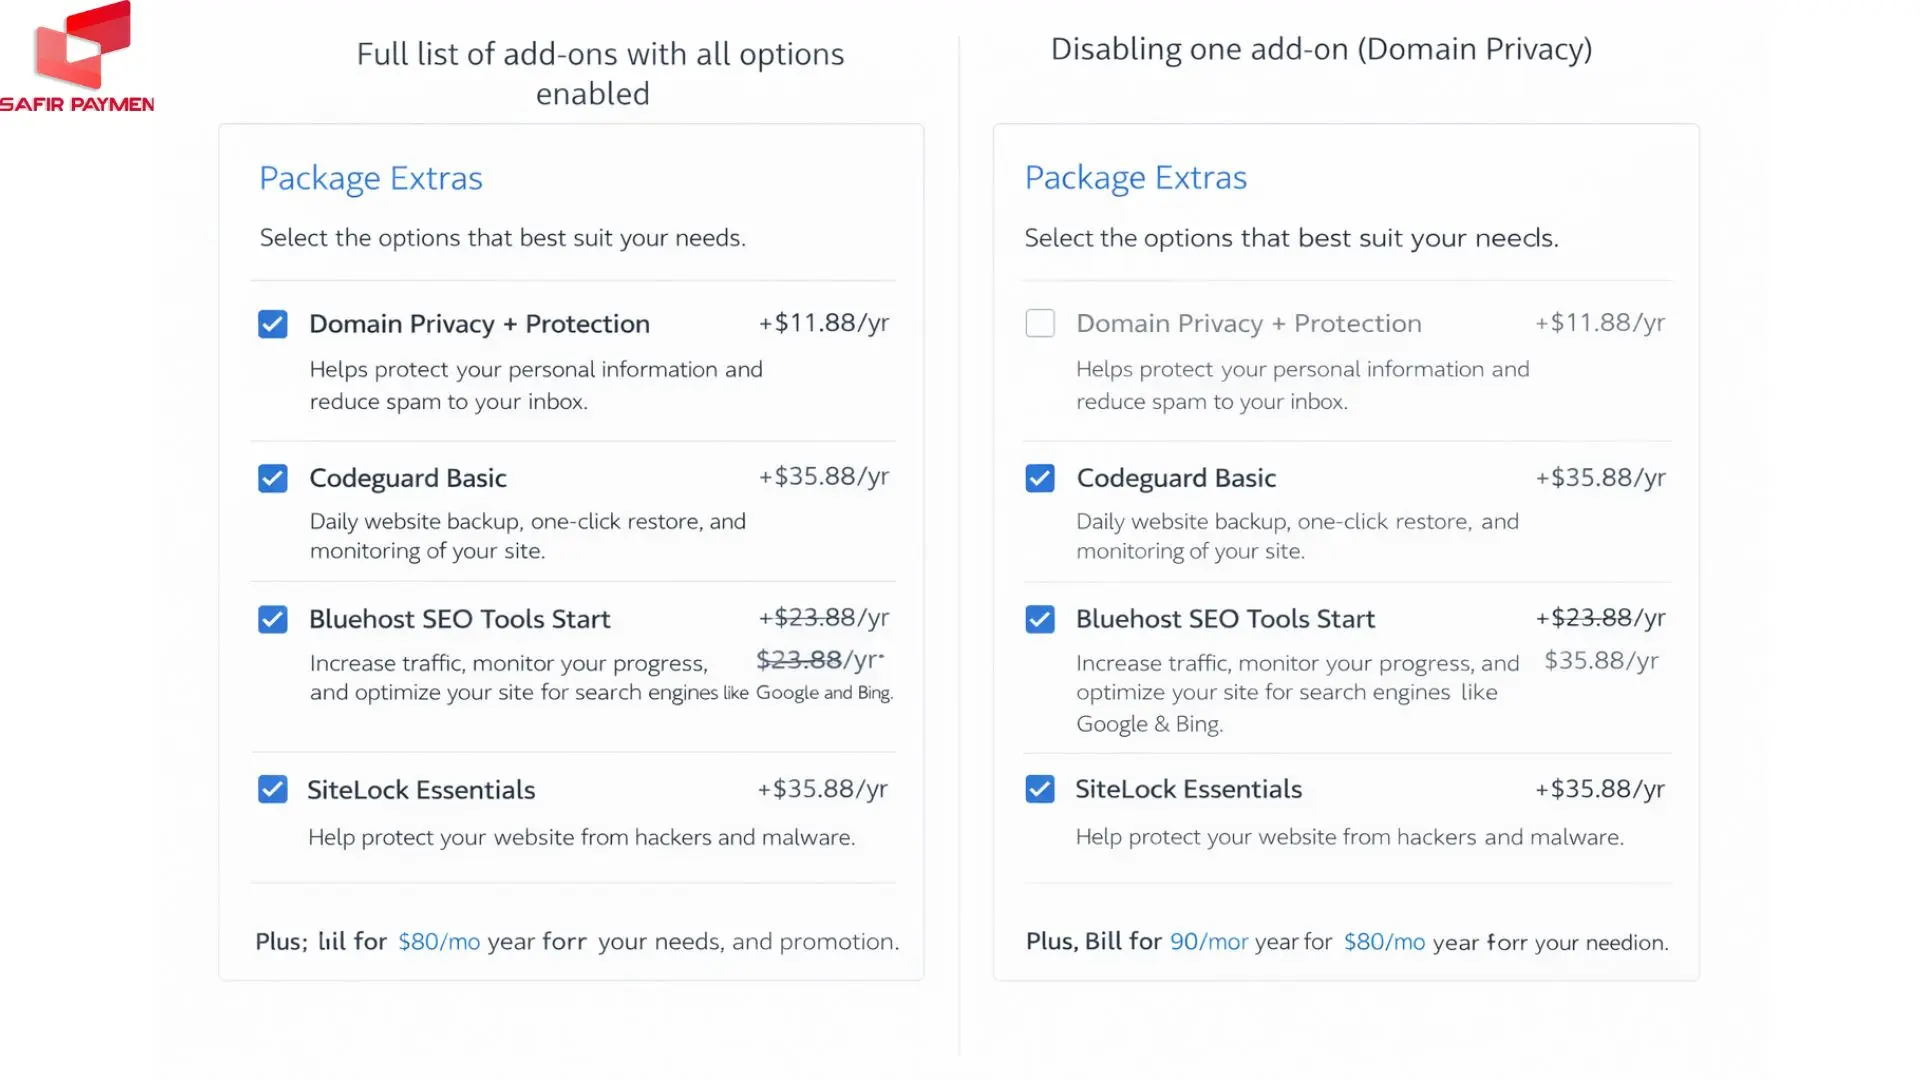This screenshot has width=1920, height=1080.
Task: Uncheck Codeguard Basic in left panel
Action: [273, 478]
